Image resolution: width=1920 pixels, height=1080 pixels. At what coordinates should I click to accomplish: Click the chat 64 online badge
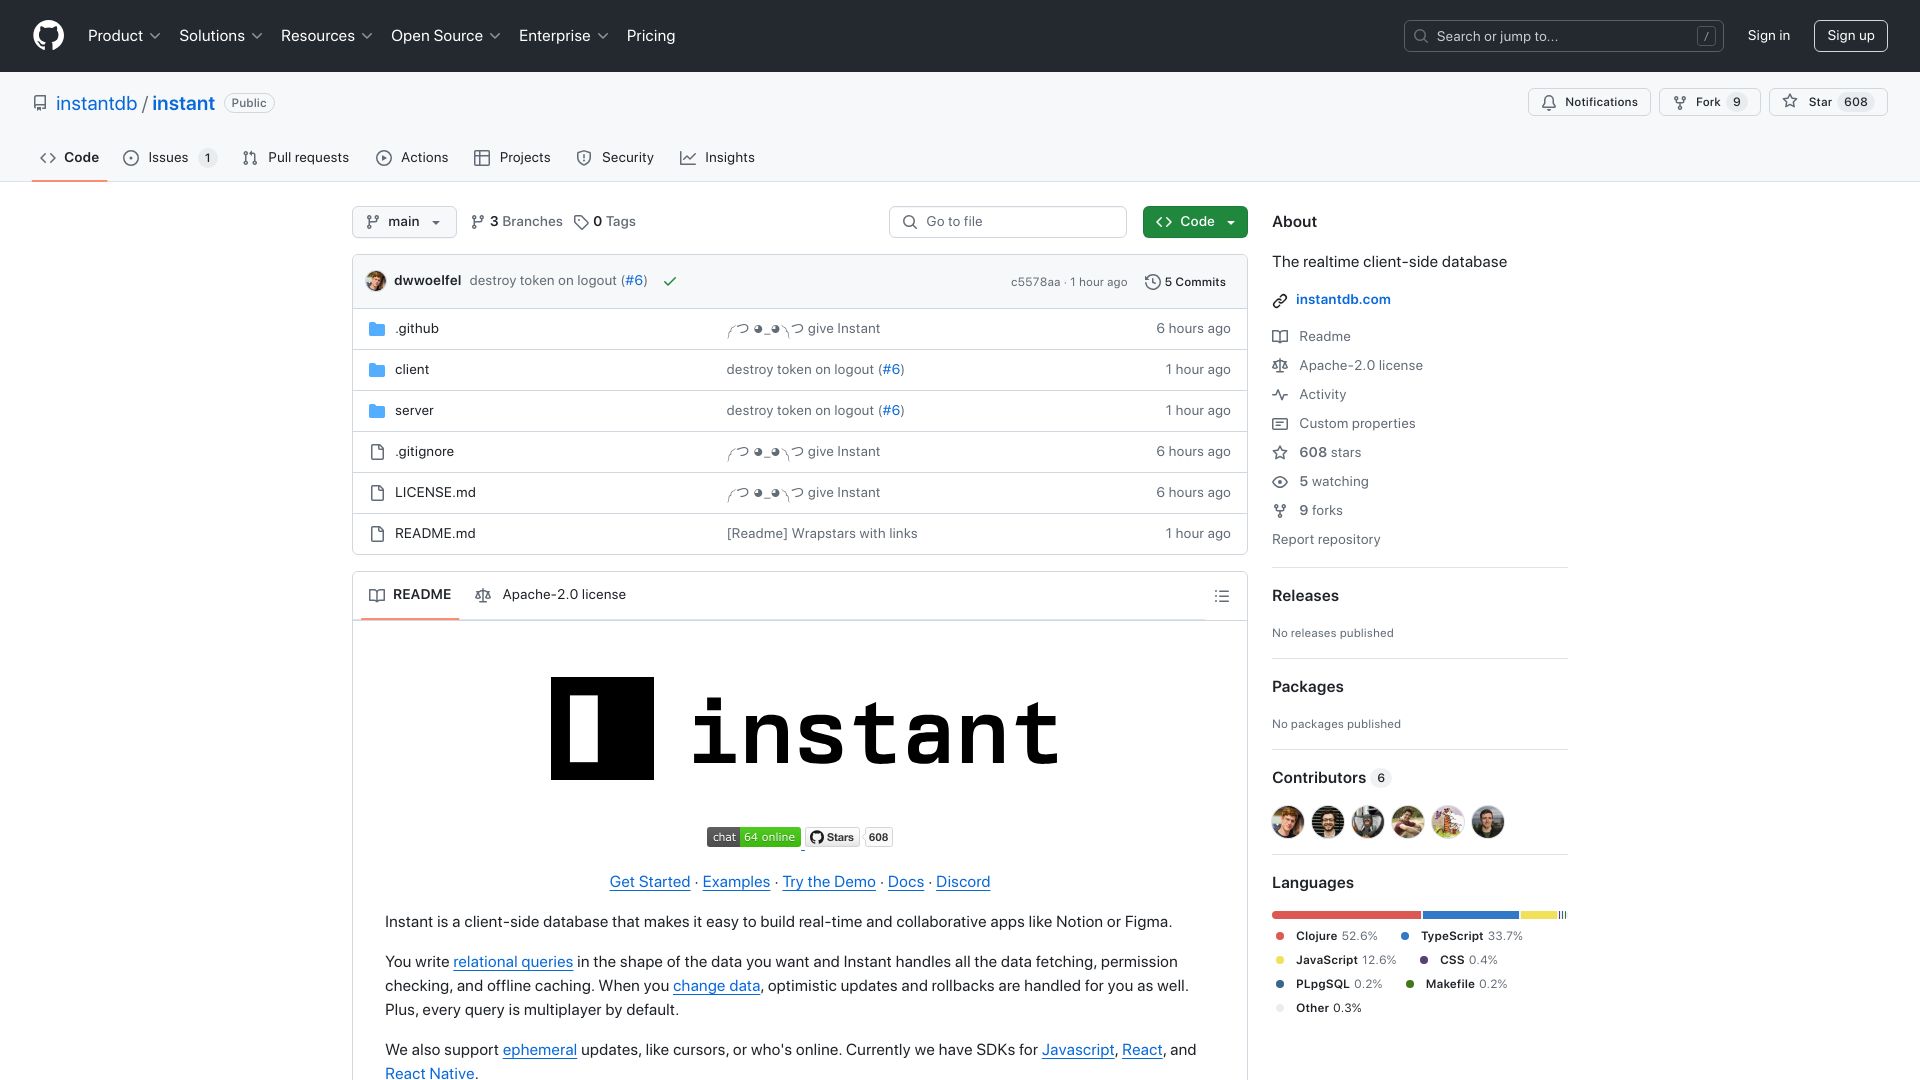753,837
